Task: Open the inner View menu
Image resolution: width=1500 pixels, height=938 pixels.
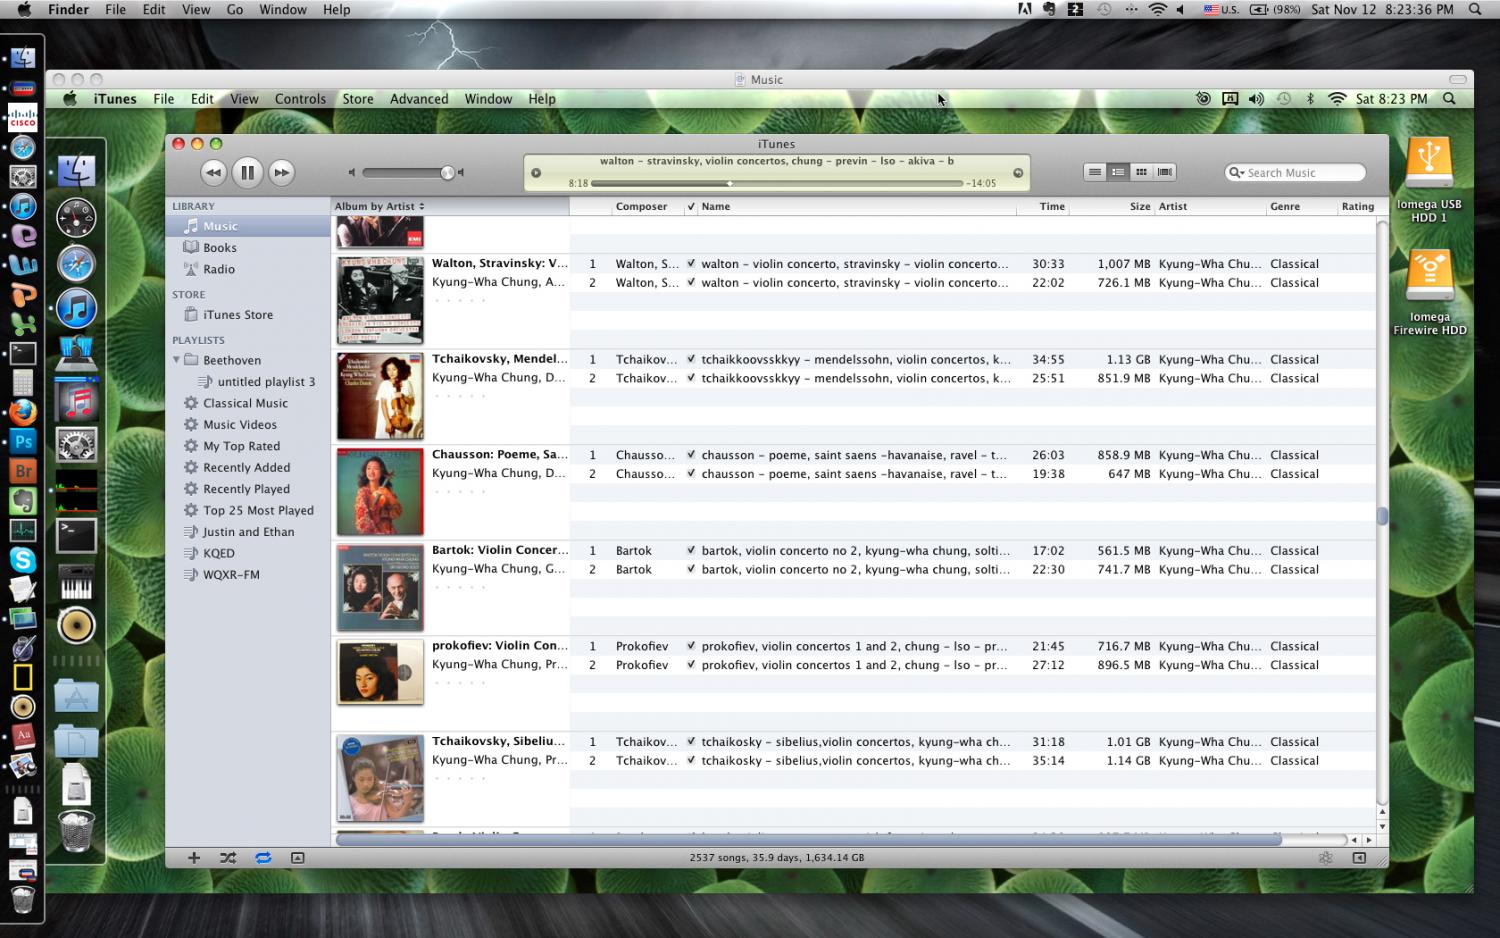Action: [244, 99]
